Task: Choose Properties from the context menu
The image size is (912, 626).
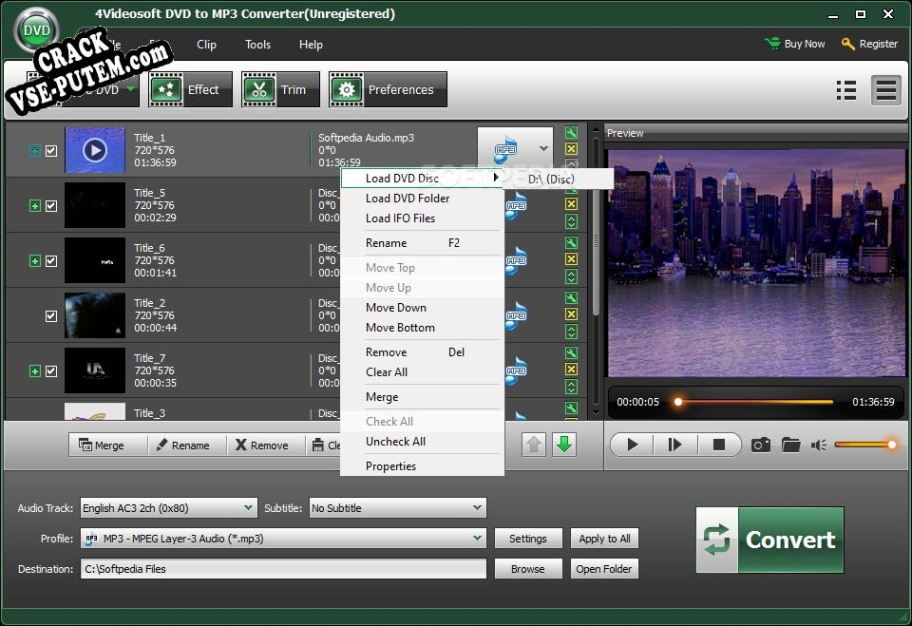Action: (391, 466)
